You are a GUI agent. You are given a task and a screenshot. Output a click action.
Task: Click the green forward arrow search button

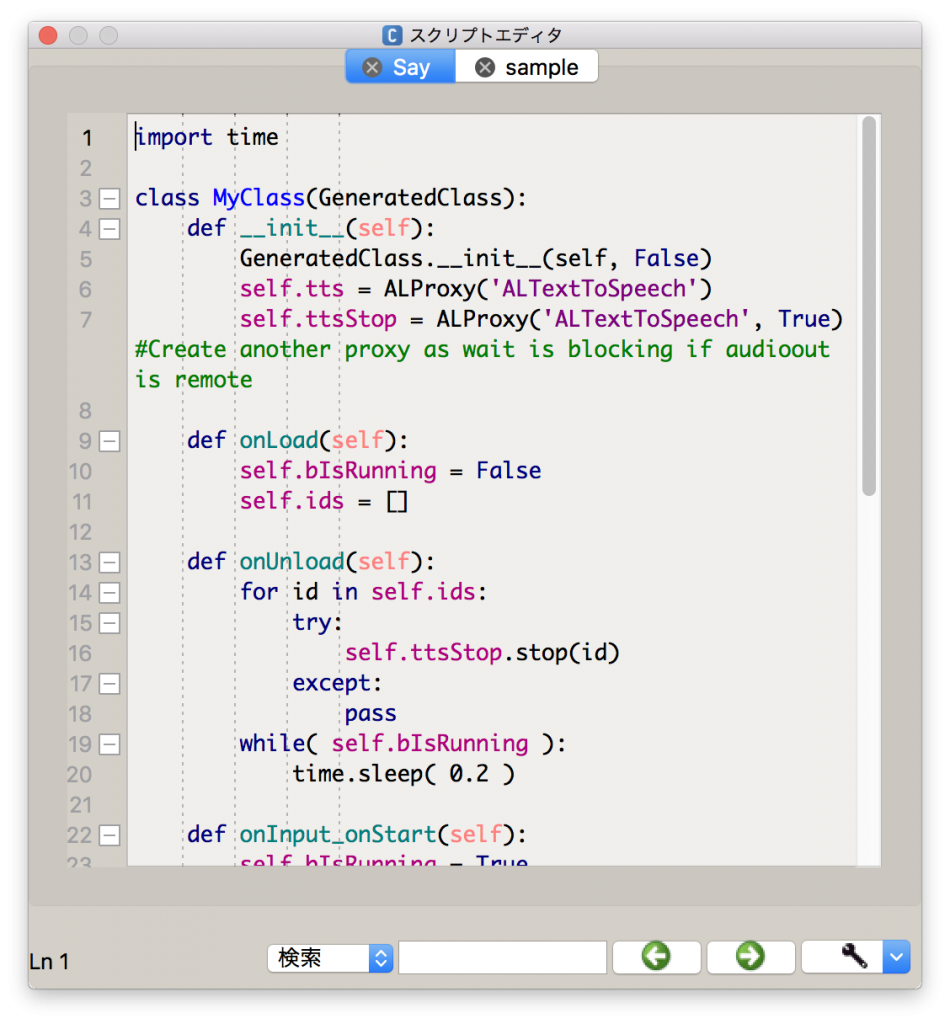point(750,957)
